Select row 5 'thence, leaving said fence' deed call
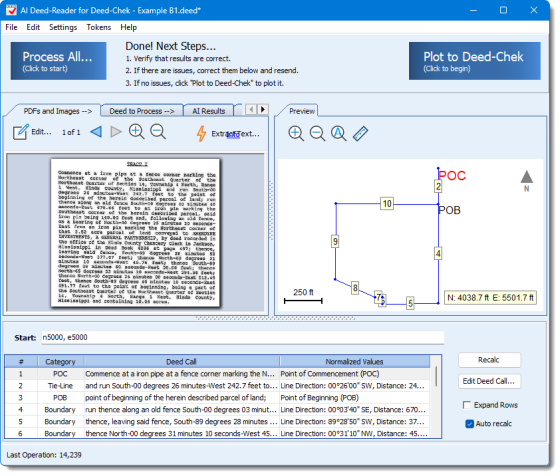The height and width of the screenshot is (476, 560). [x=181, y=422]
